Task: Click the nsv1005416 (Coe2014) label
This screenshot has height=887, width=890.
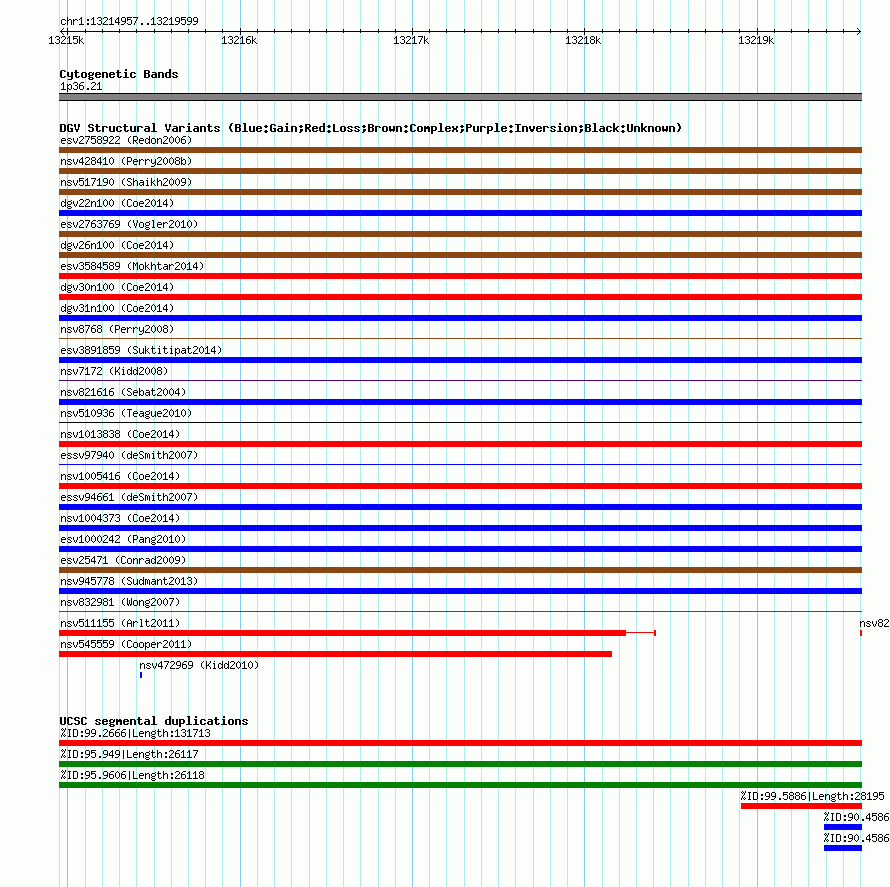Action: point(120,476)
